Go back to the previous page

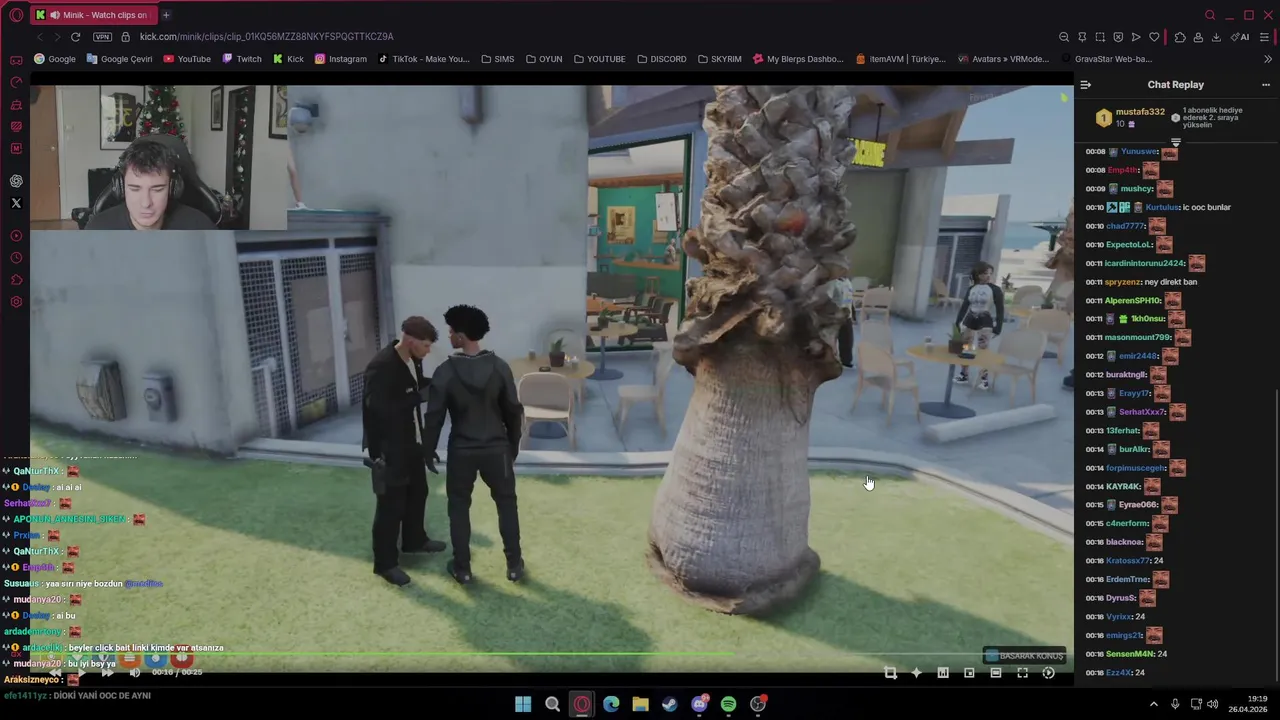point(40,37)
